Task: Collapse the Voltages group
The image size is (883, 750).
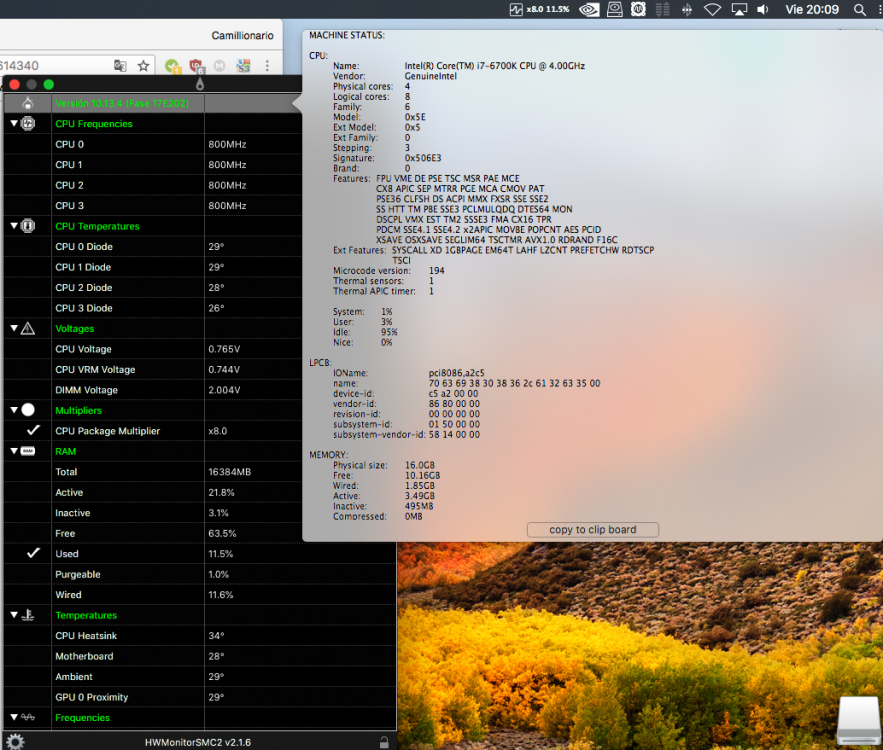Action: 14,328
